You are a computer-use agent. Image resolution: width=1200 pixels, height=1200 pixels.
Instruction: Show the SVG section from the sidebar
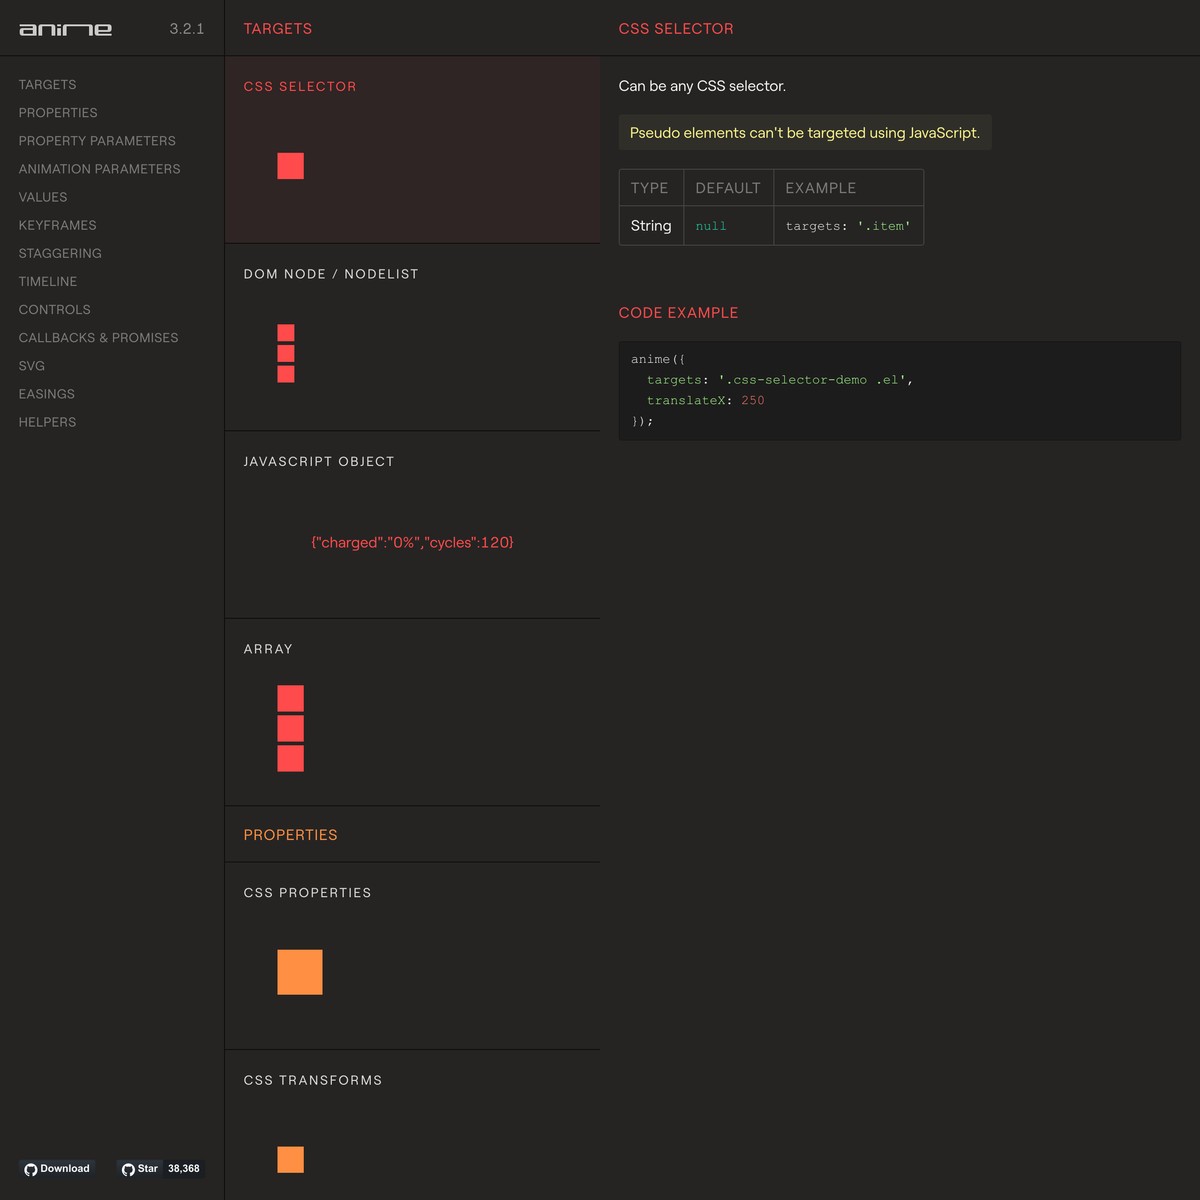(32, 366)
